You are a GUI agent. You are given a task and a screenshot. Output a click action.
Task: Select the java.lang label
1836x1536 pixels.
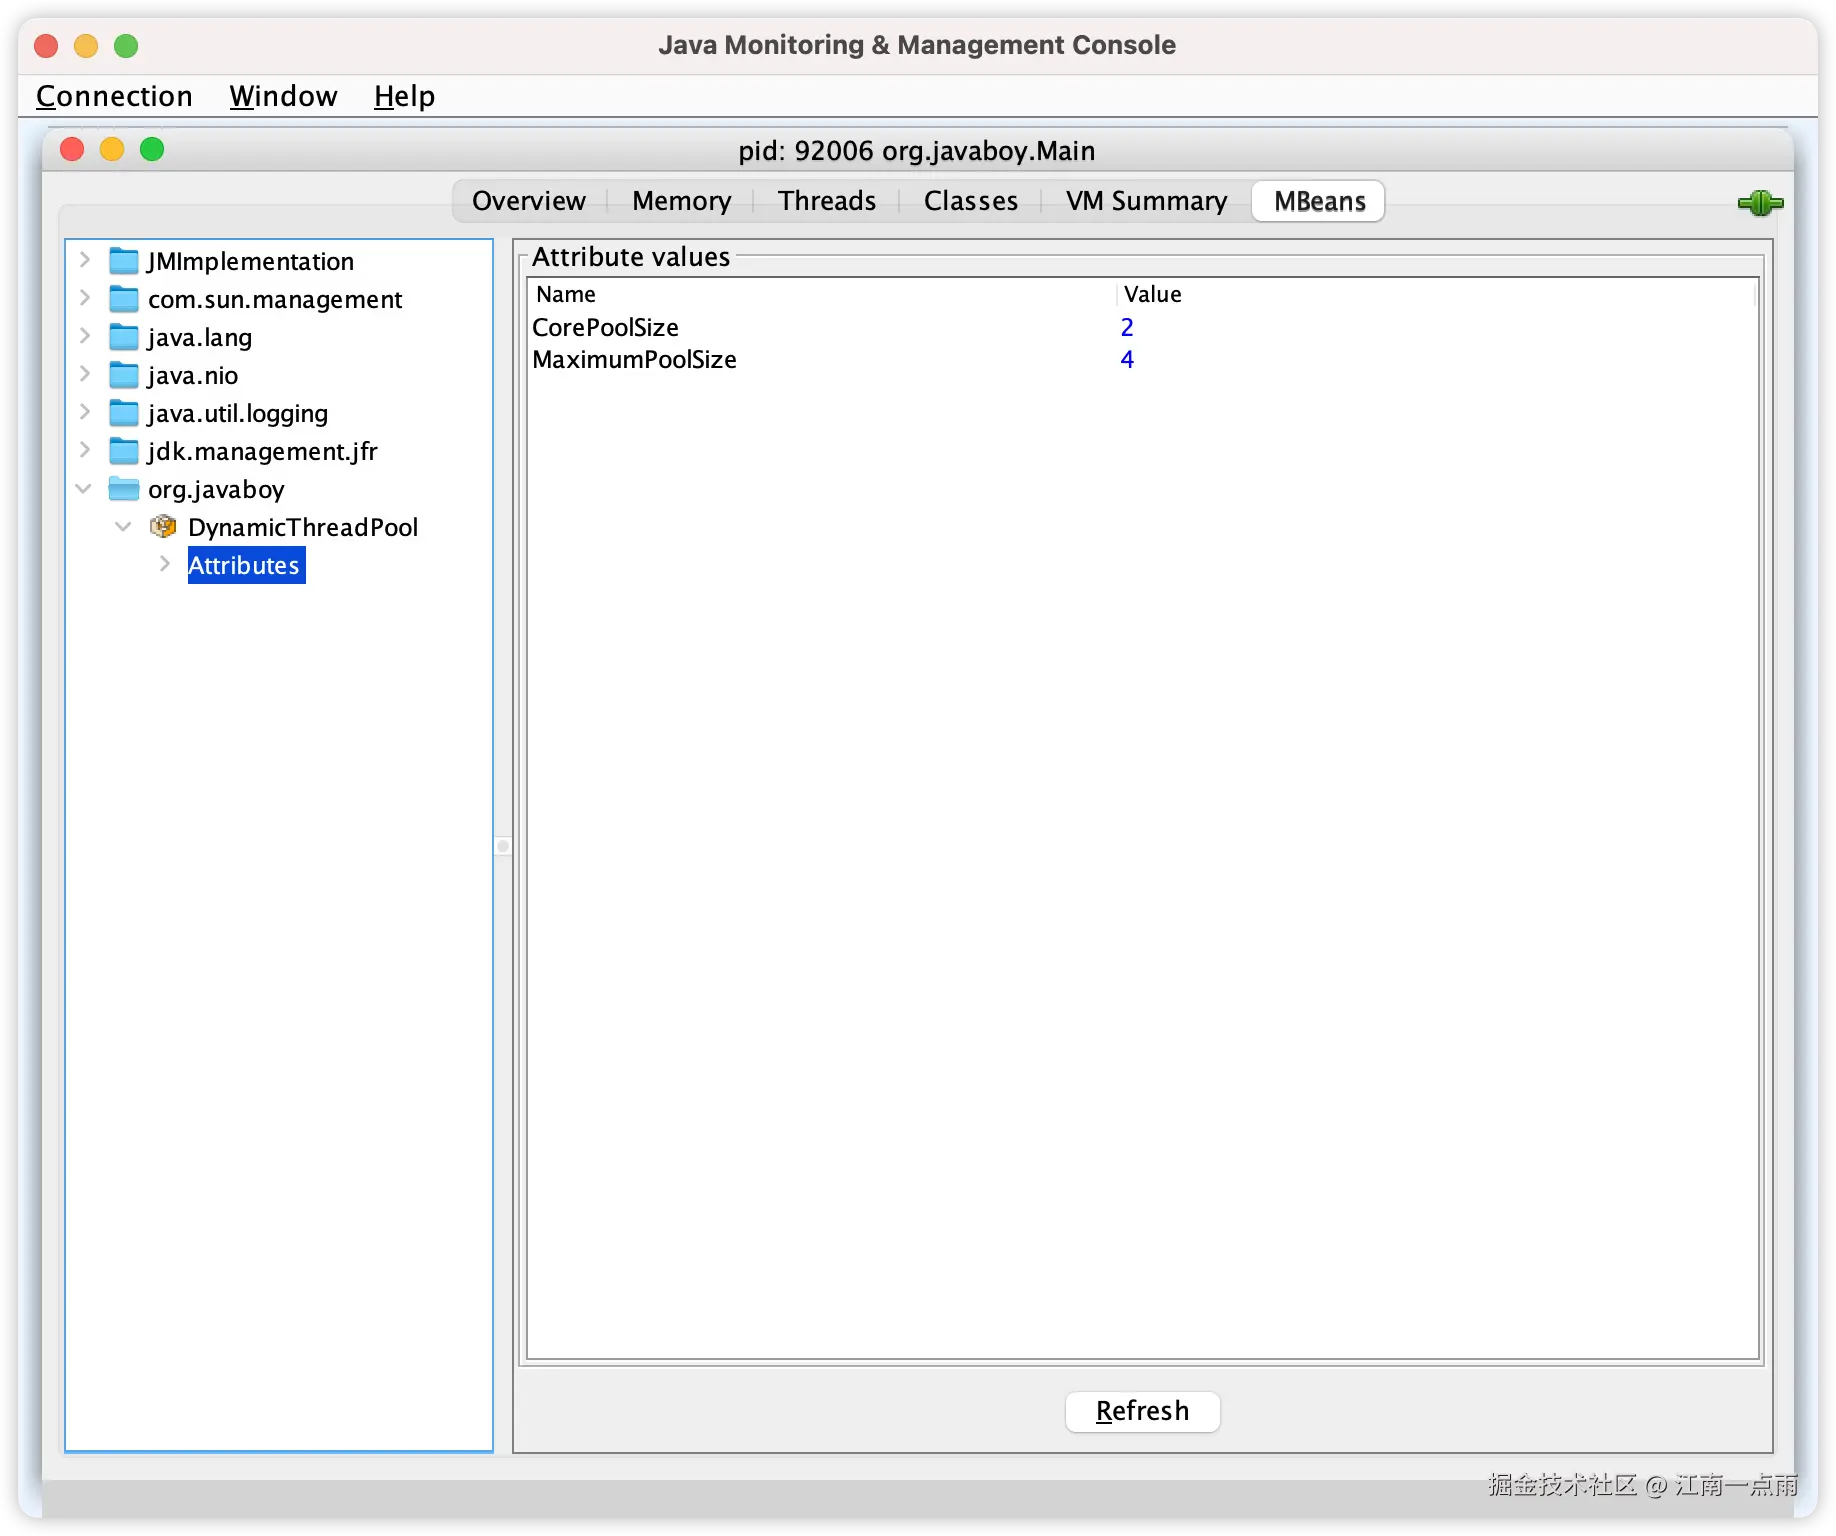coord(200,337)
